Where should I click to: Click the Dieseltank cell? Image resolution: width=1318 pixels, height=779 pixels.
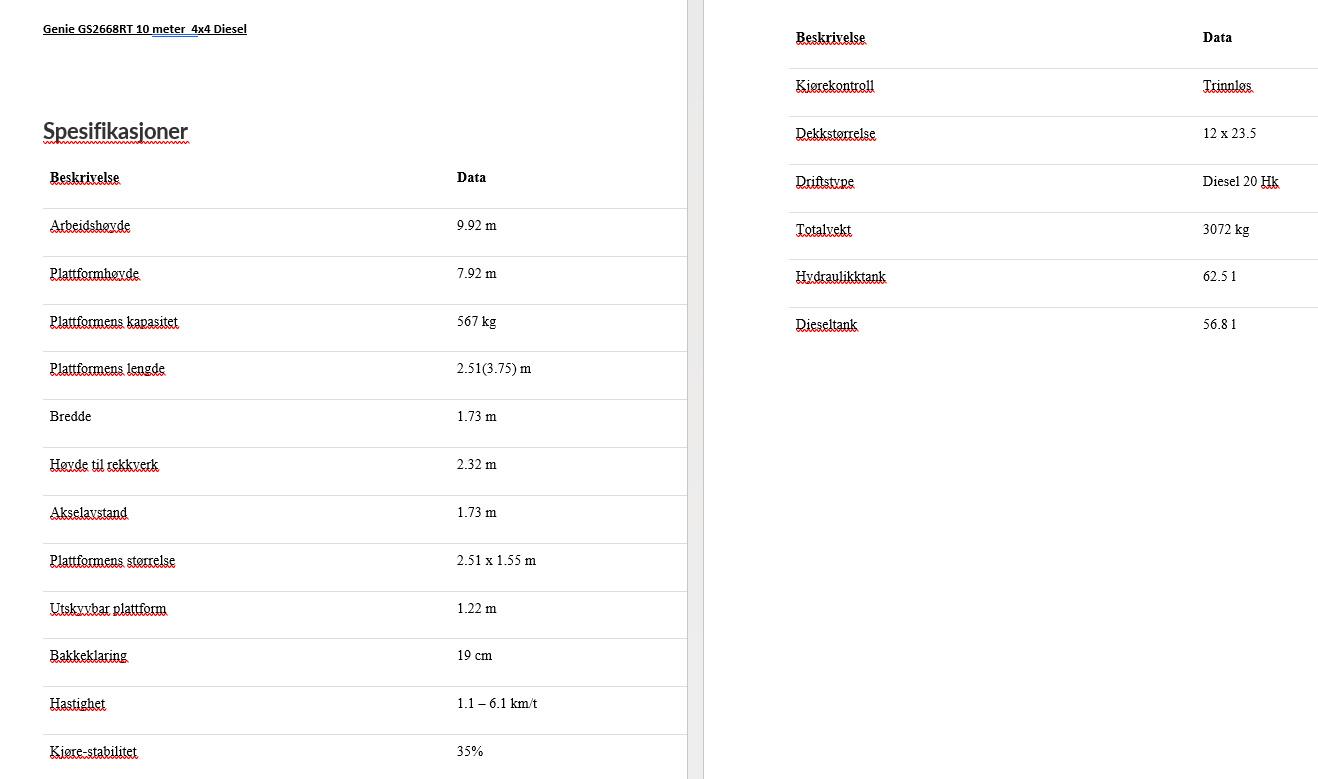(826, 325)
